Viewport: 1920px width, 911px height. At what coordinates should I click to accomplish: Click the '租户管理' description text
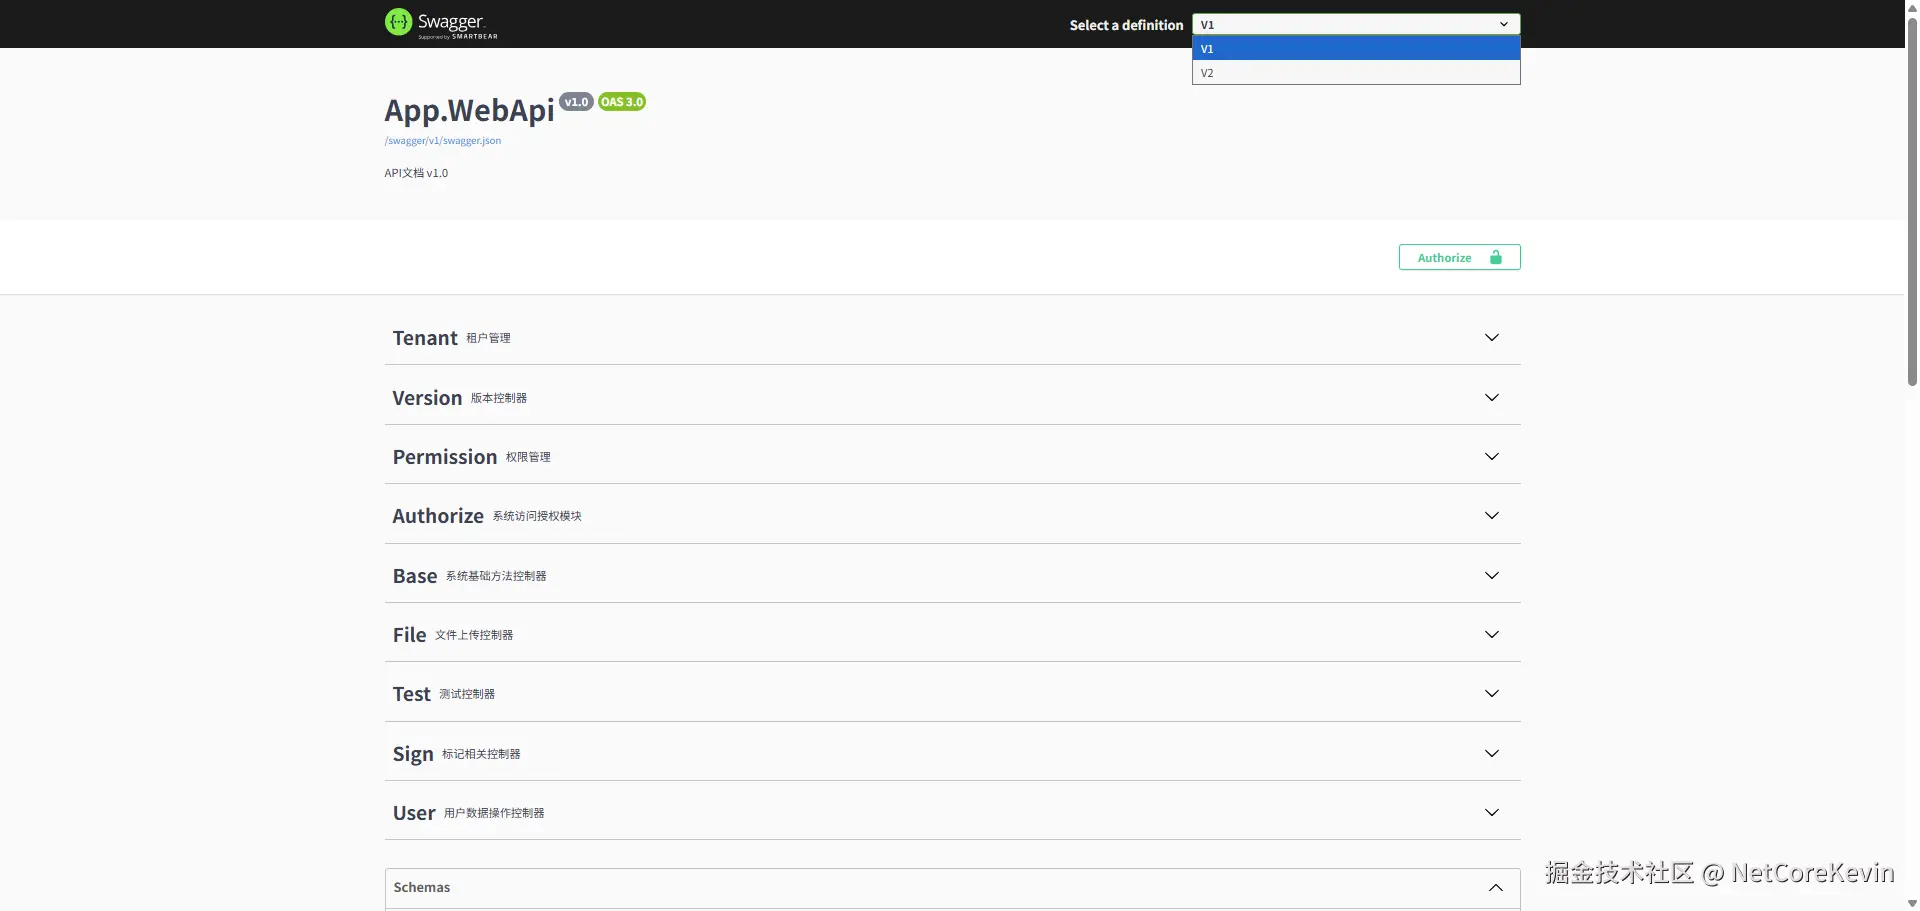(x=488, y=338)
